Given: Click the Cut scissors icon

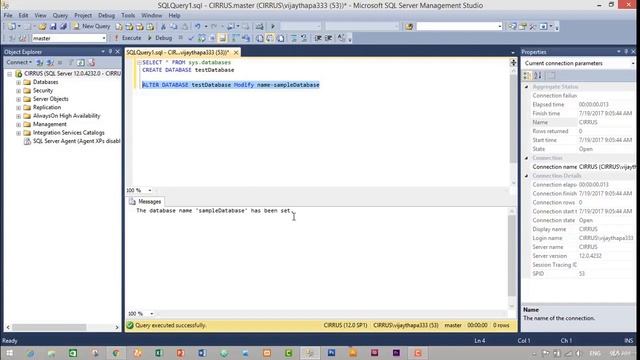Looking at the screenshot, I should pos(163,26).
